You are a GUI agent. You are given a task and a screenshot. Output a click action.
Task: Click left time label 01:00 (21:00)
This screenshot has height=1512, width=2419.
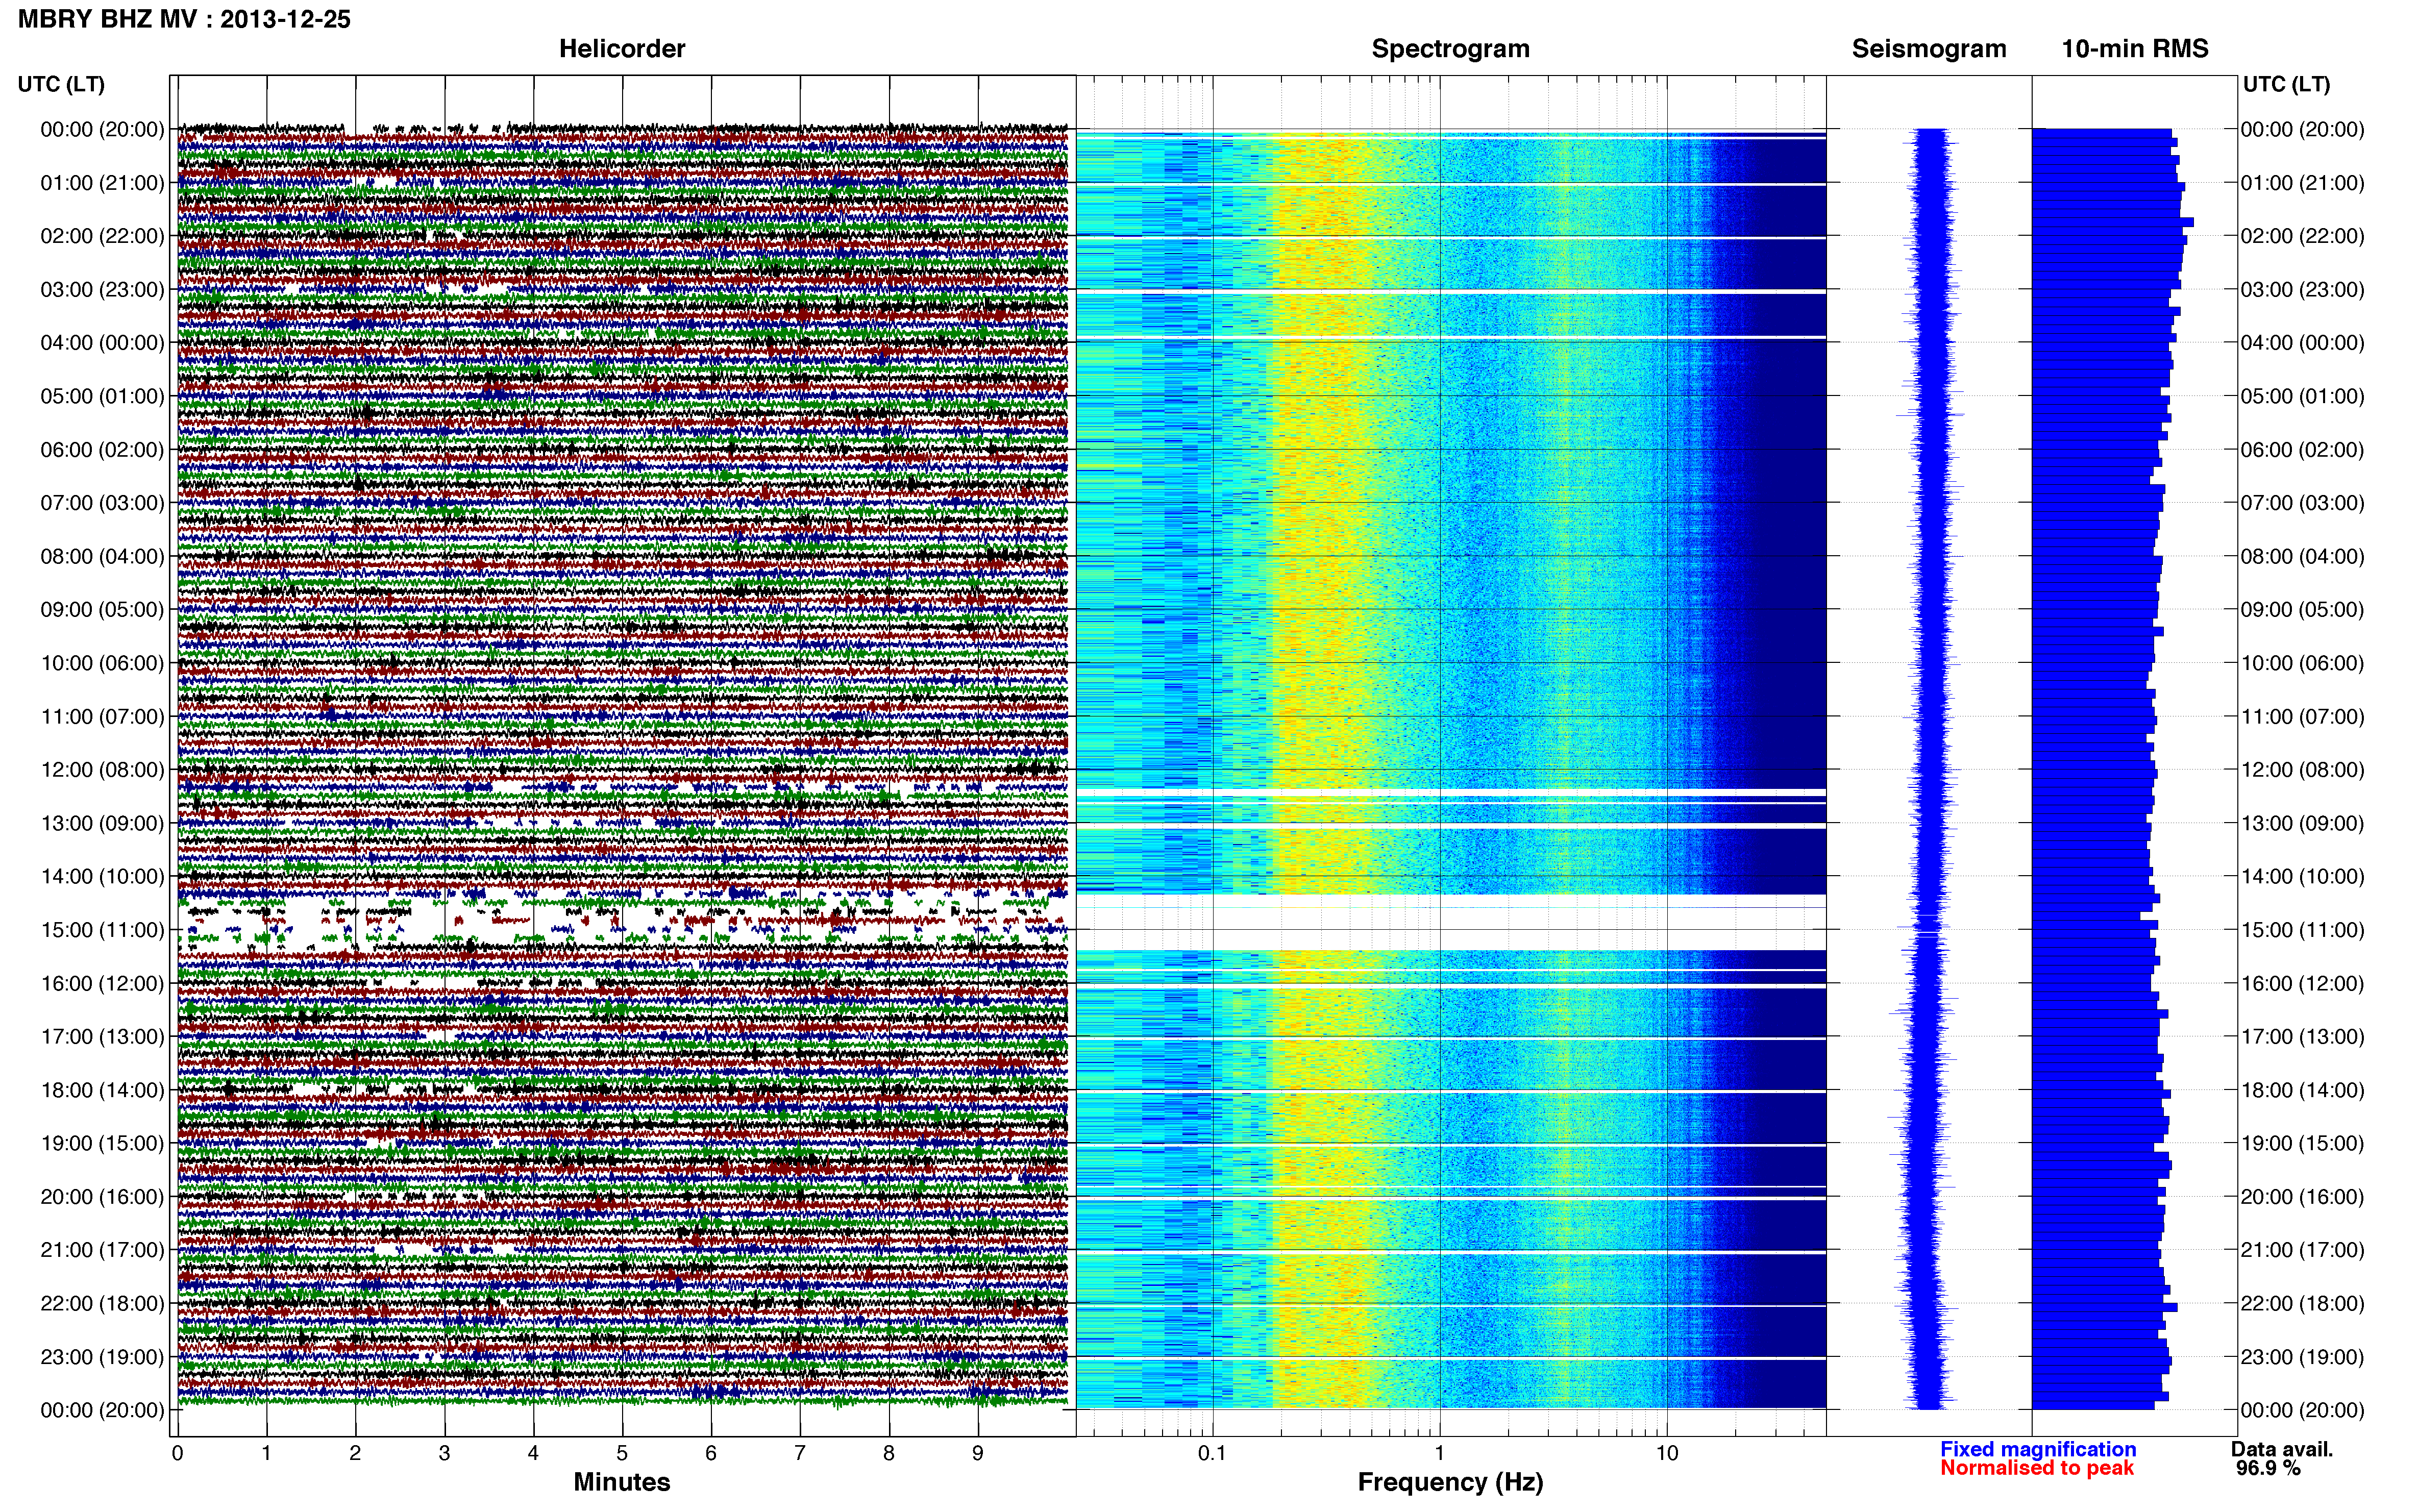point(102,183)
